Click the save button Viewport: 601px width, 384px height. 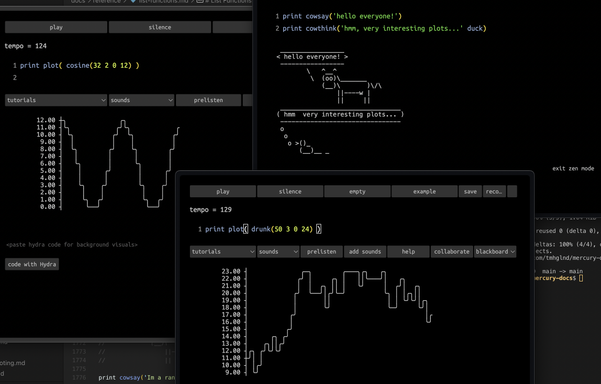click(x=470, y=191)
